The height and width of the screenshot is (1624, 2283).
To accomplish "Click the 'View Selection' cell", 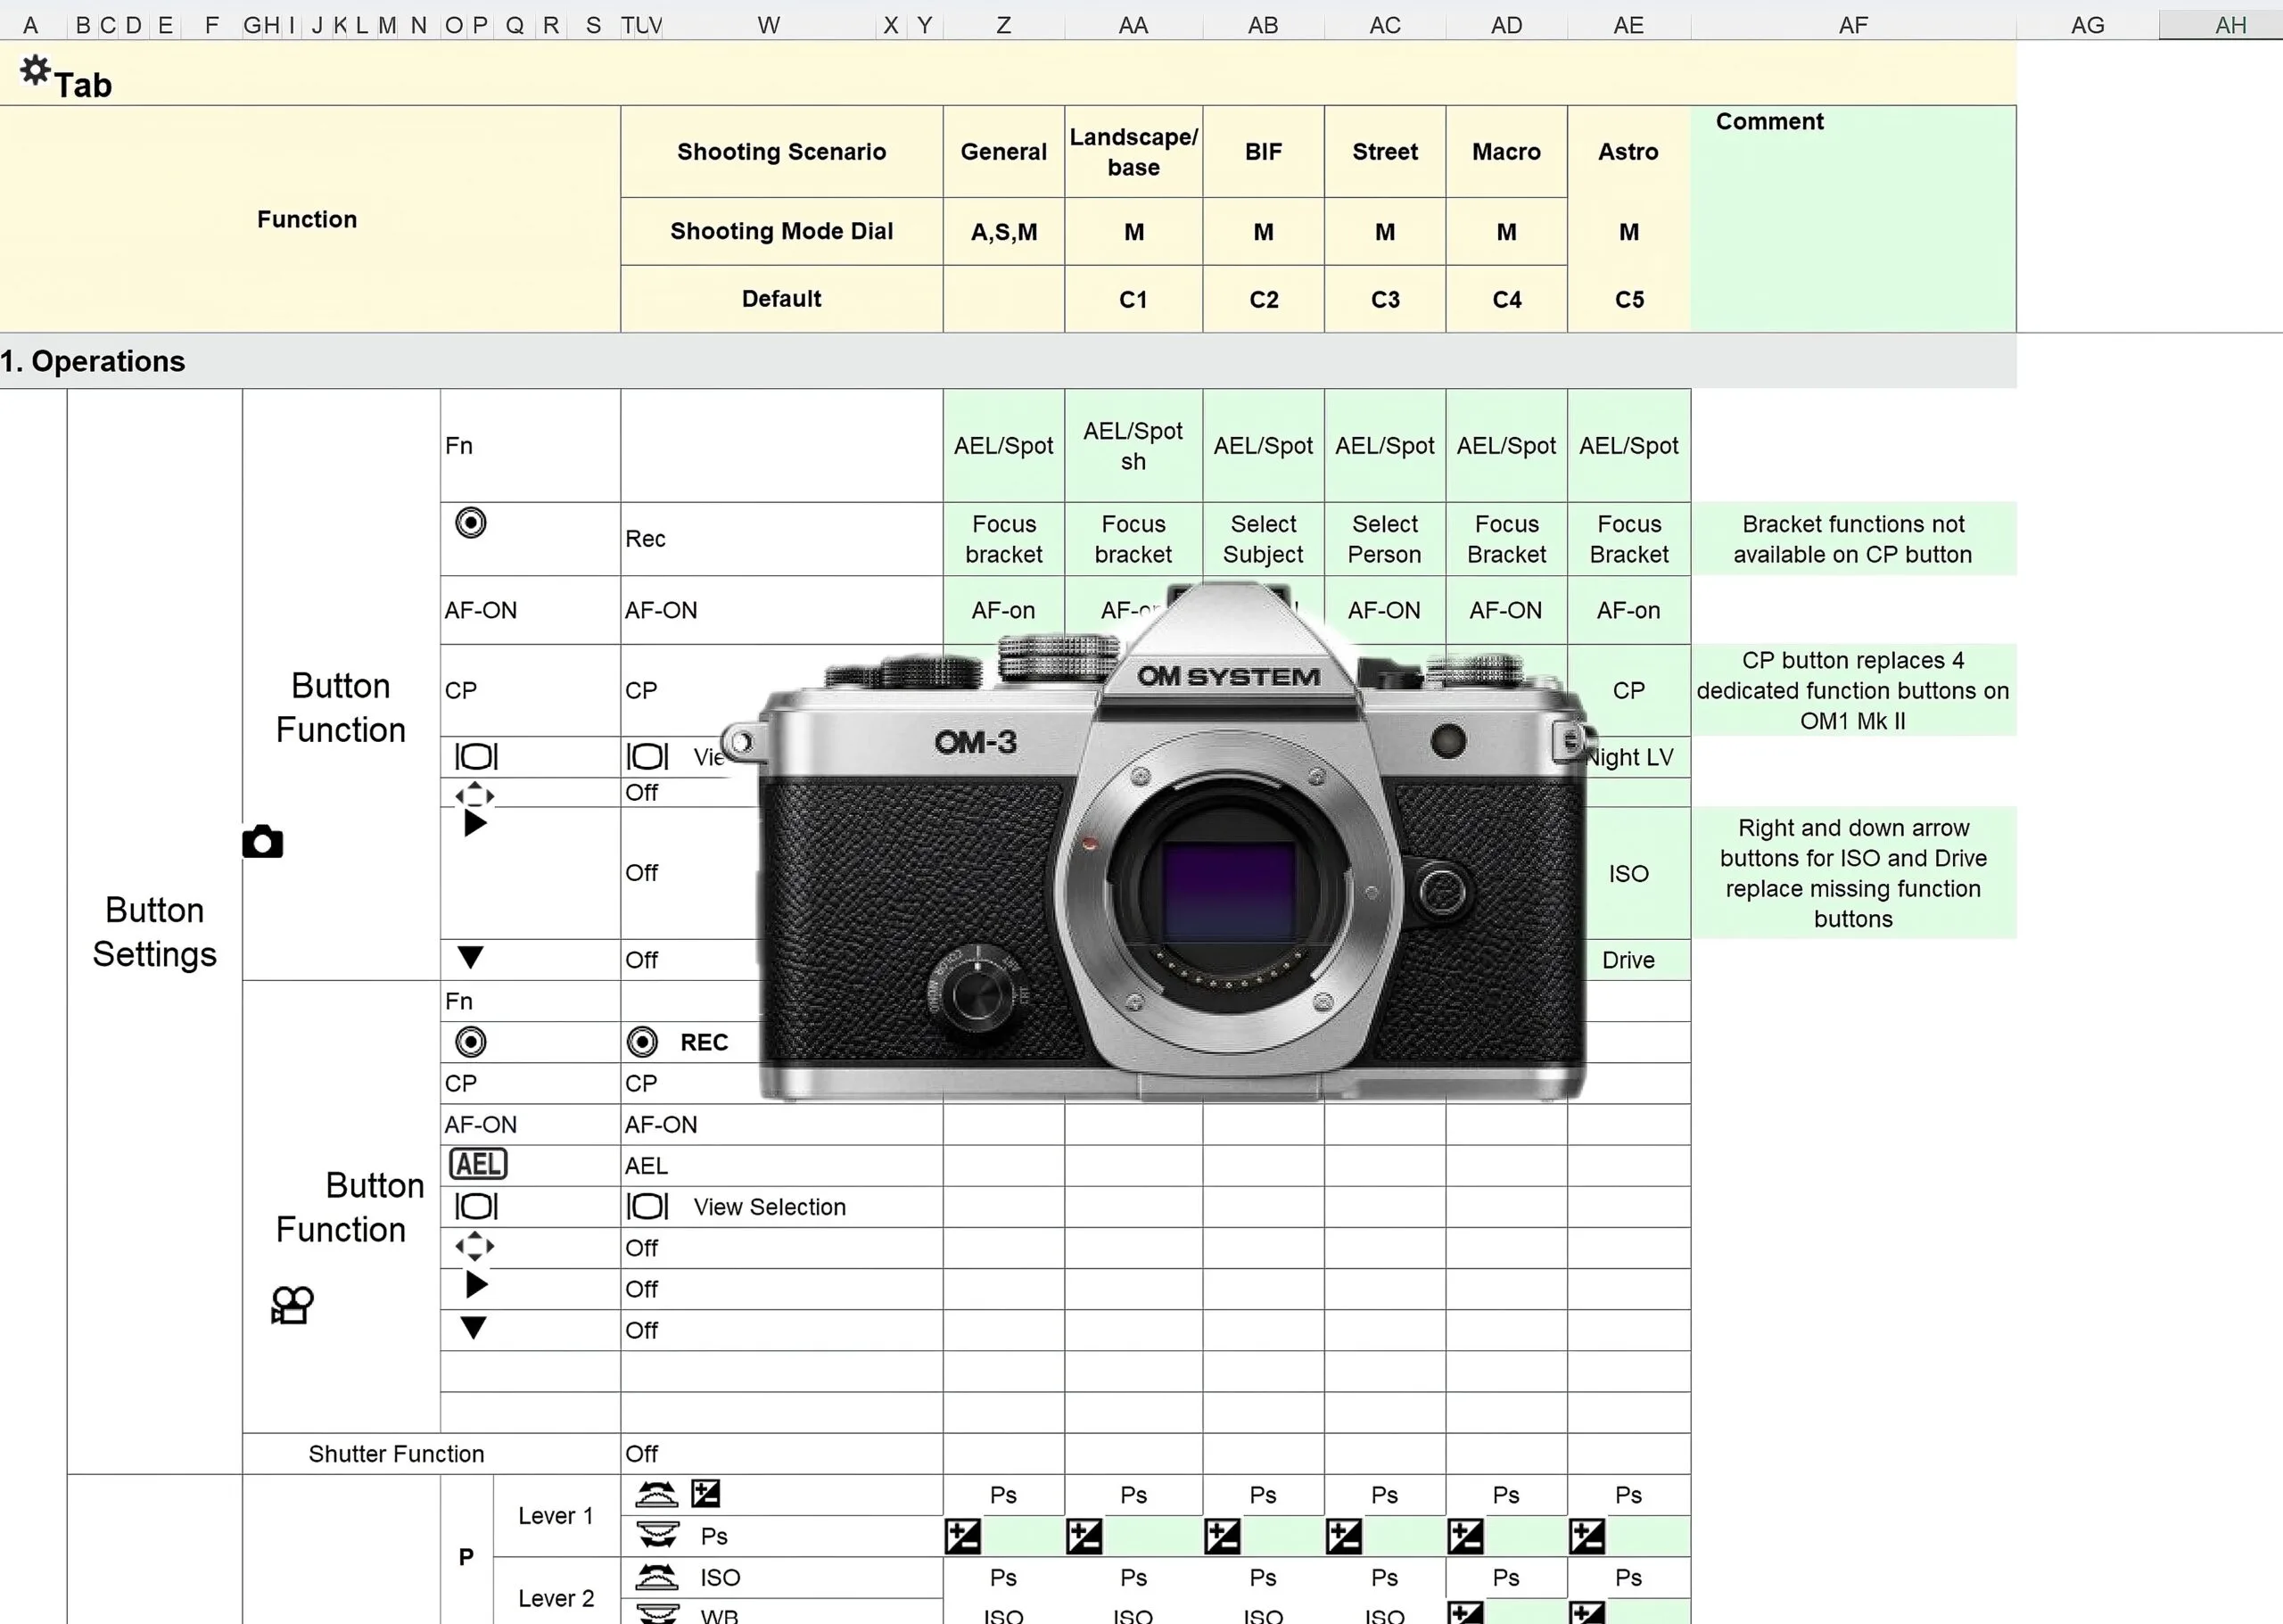I will (782, 1207).
